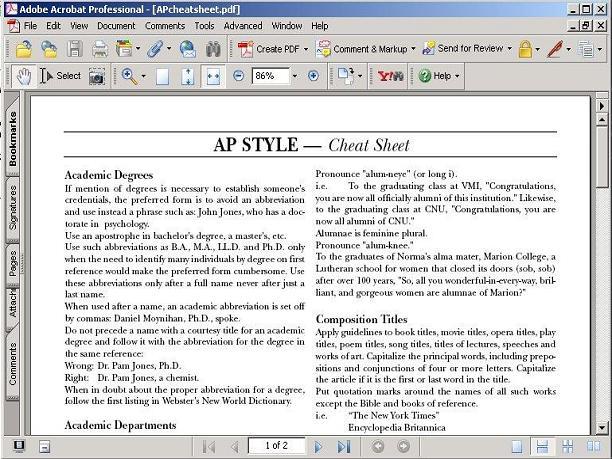Select the Zoom In magnifier tool
Viewport: 612px width, 459px height.
129,76
